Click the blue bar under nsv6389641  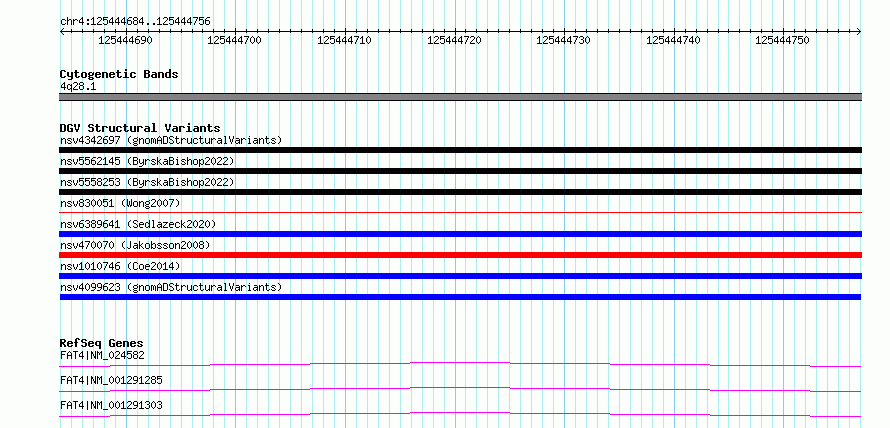(460, 234)
